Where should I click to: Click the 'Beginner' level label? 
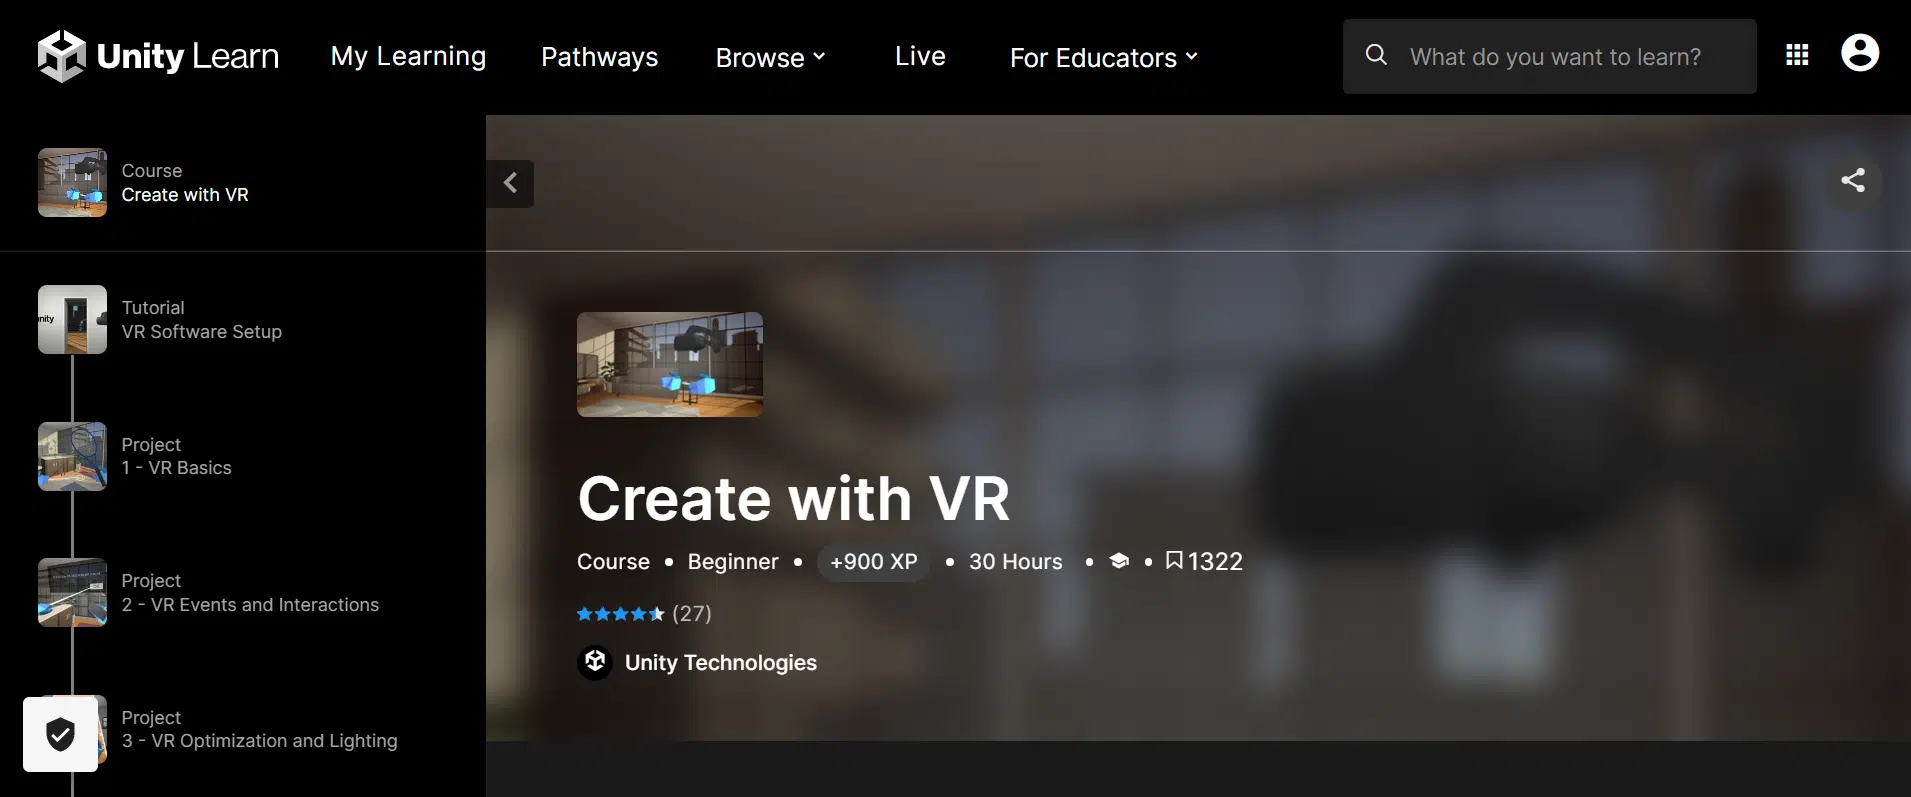pos(733,562)
